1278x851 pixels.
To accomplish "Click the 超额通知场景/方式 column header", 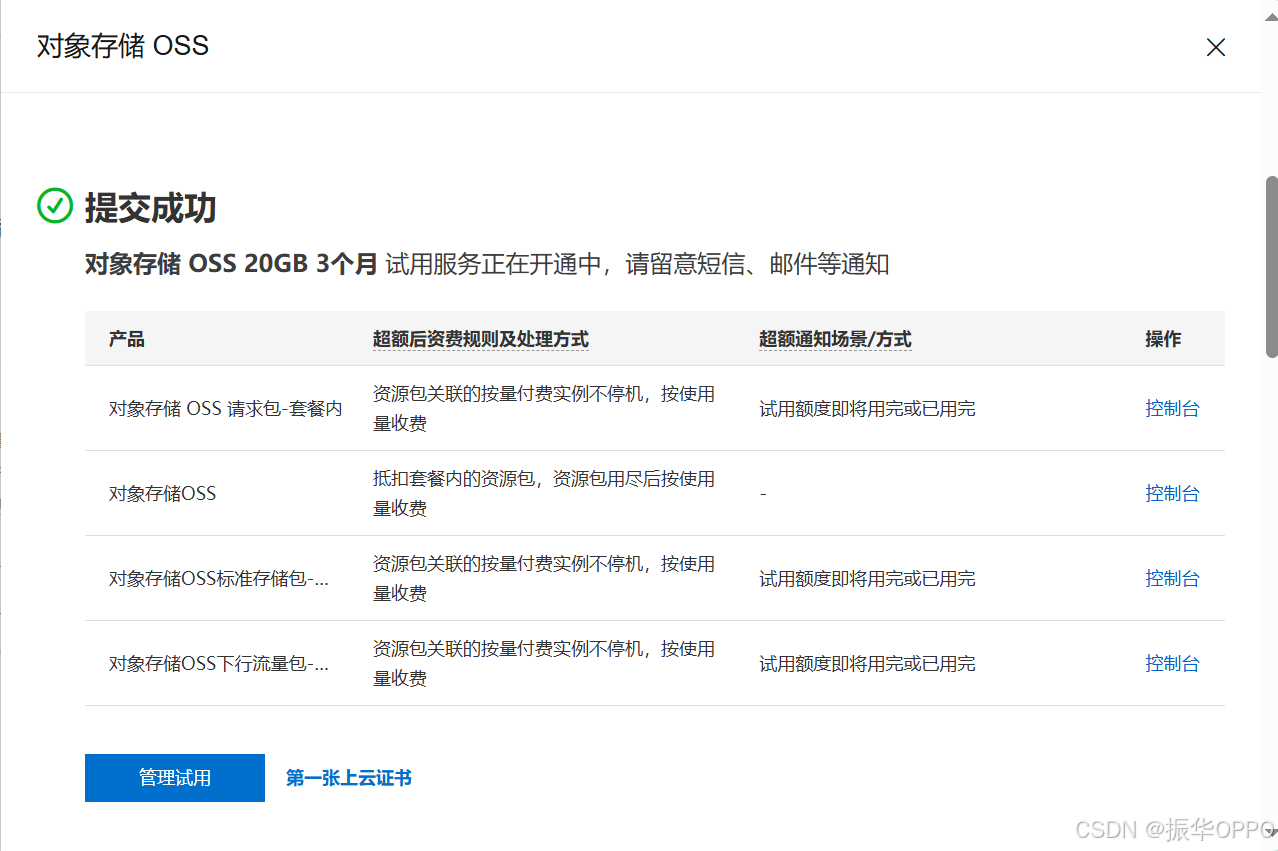I will [835, 339].
